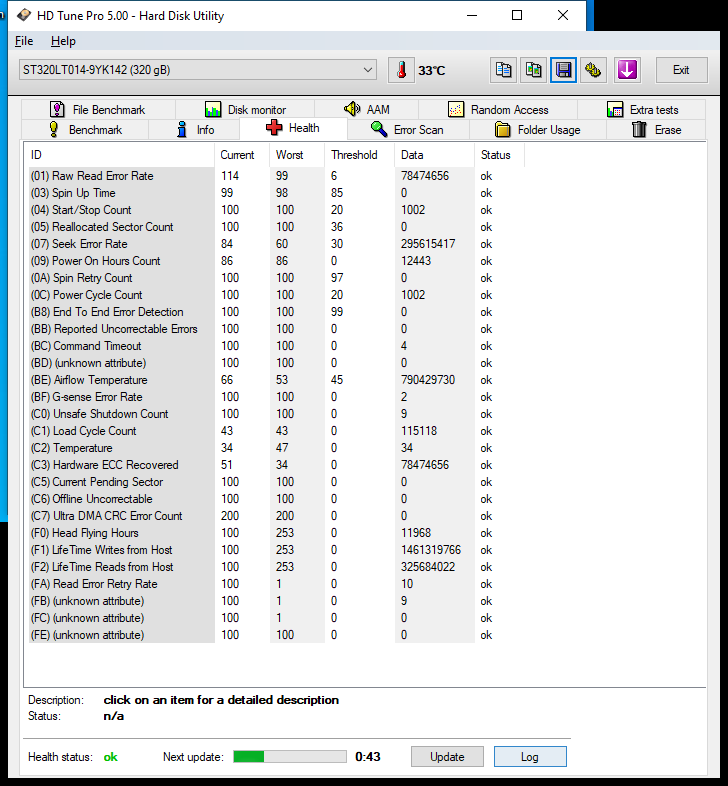
Task: Click the Exit button
Action: [681, 70]
